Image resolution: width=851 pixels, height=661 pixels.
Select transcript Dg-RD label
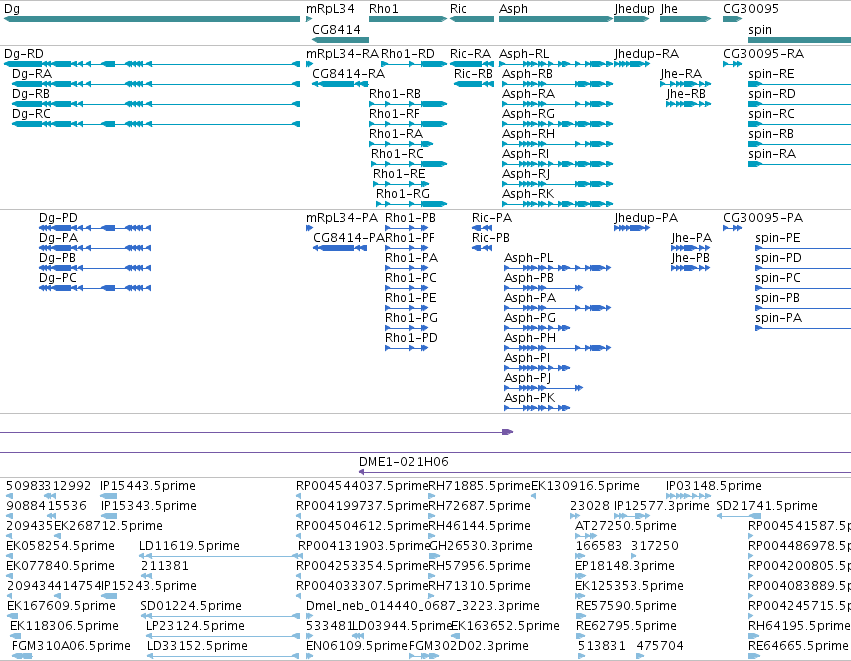point(24,54)
